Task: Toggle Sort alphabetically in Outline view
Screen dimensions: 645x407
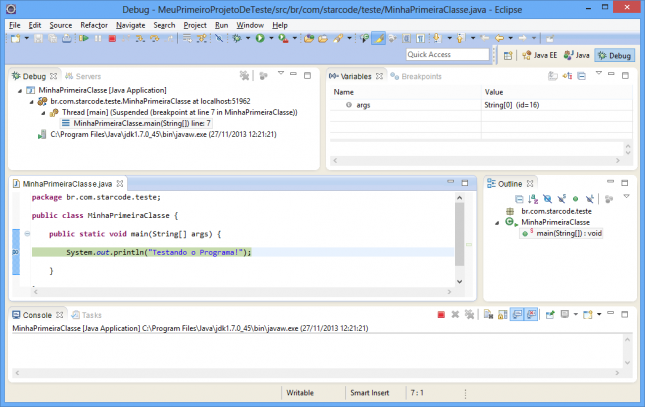Action: click(x=533, y=199)
